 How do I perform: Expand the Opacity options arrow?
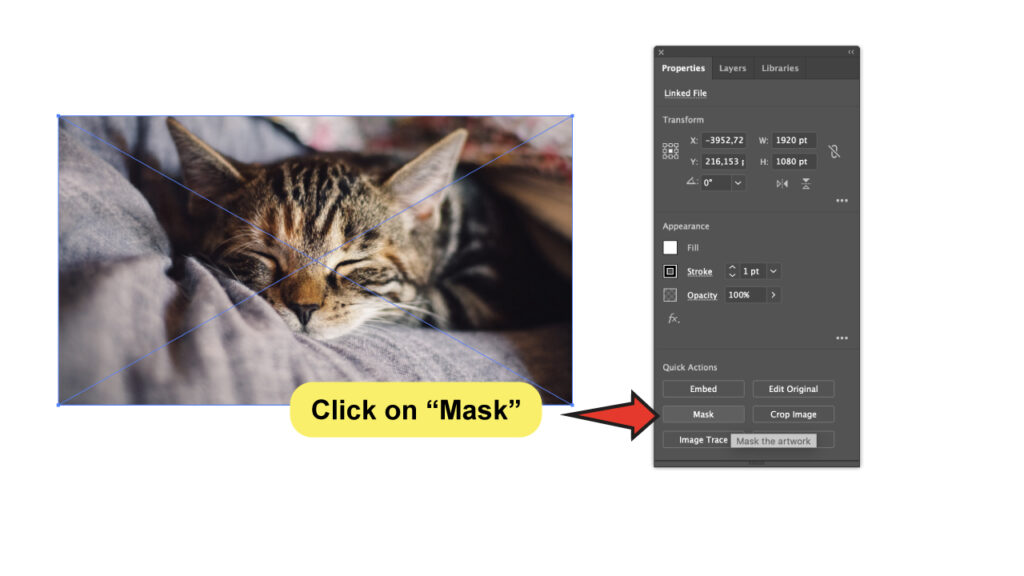pyautogui.click(x=773, y=295)
